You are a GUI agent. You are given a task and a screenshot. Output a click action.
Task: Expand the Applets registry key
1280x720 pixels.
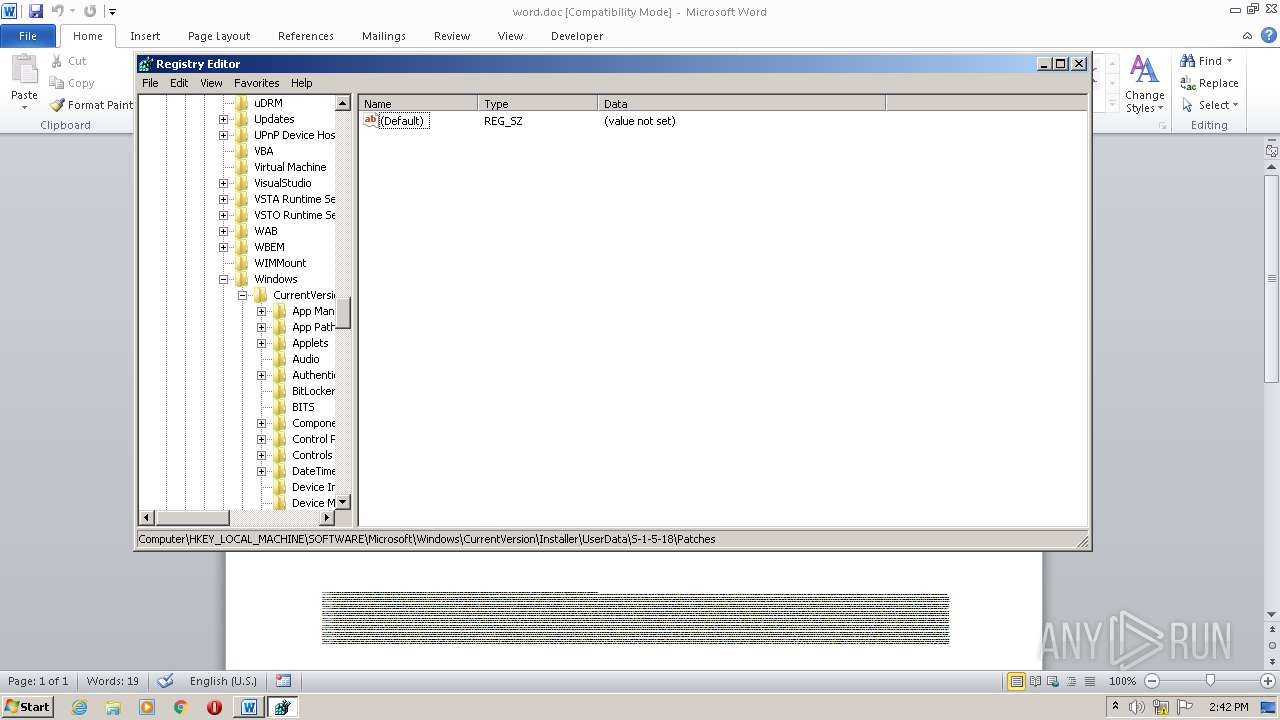[x=262, y=343]
